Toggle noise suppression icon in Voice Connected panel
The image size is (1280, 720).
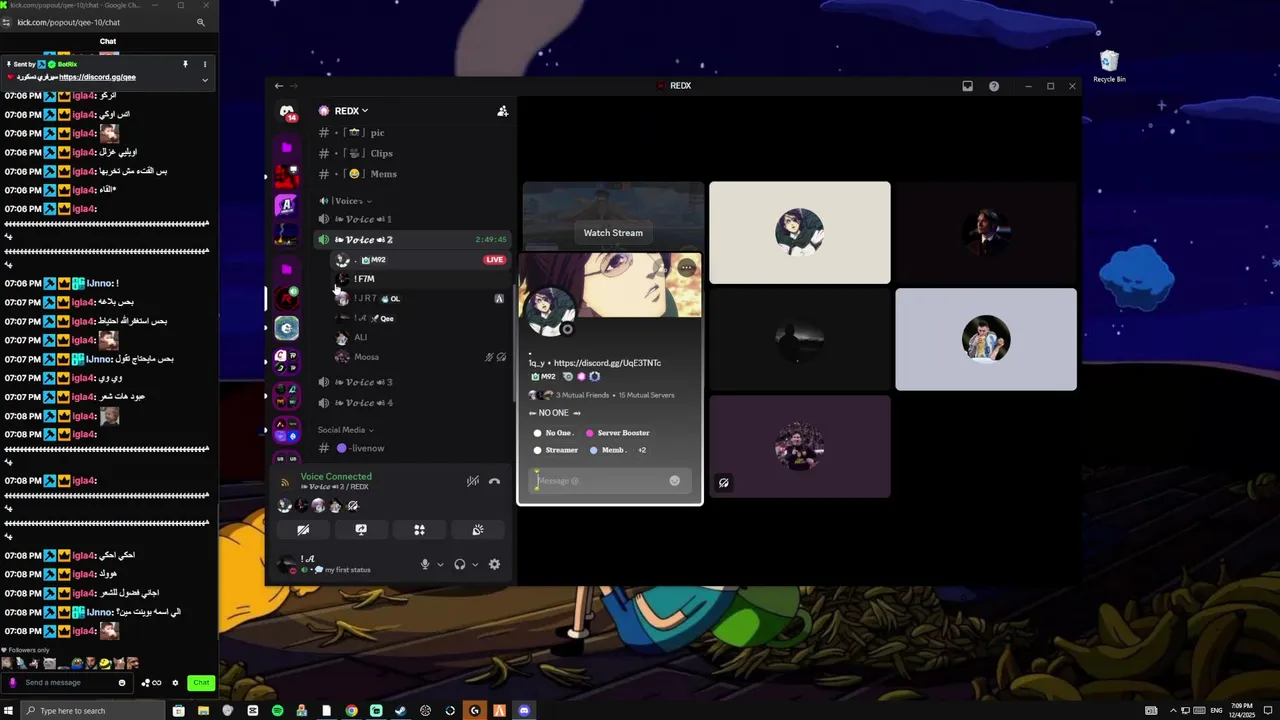pyautogui.click(x=473, y=481)
